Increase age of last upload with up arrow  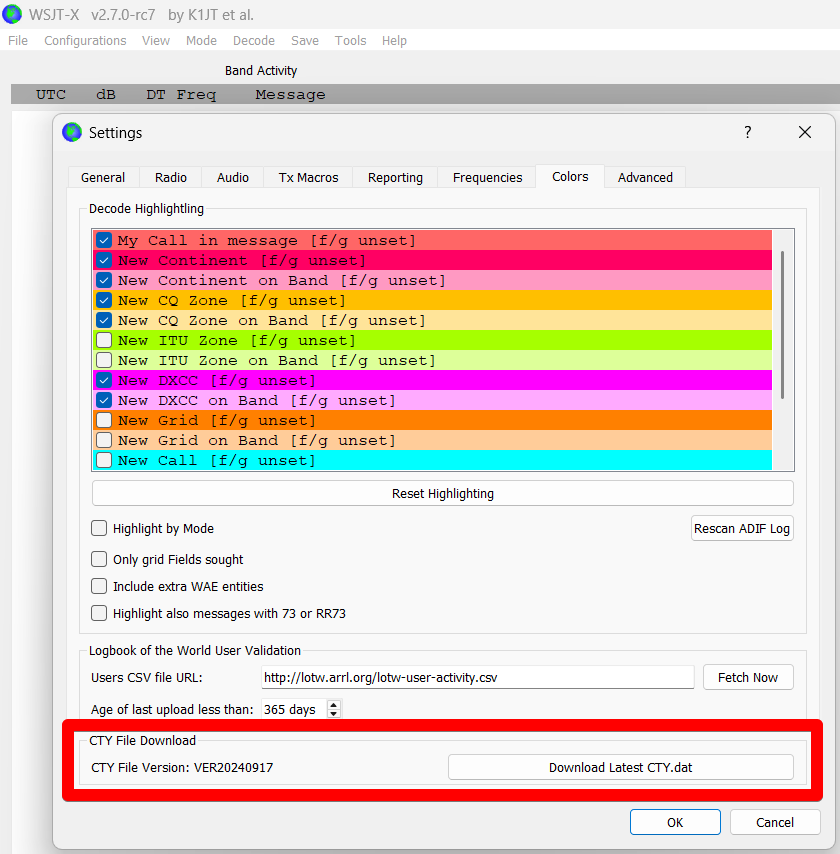(x=334, y=705)
